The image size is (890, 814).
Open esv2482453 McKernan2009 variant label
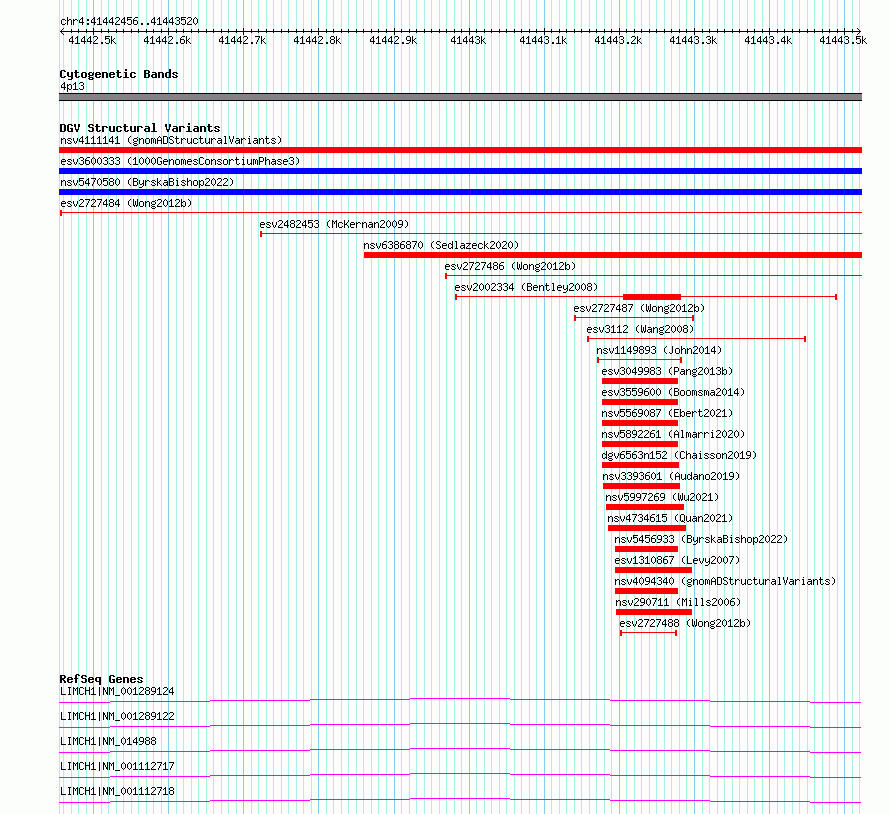(x=334, y=224)
